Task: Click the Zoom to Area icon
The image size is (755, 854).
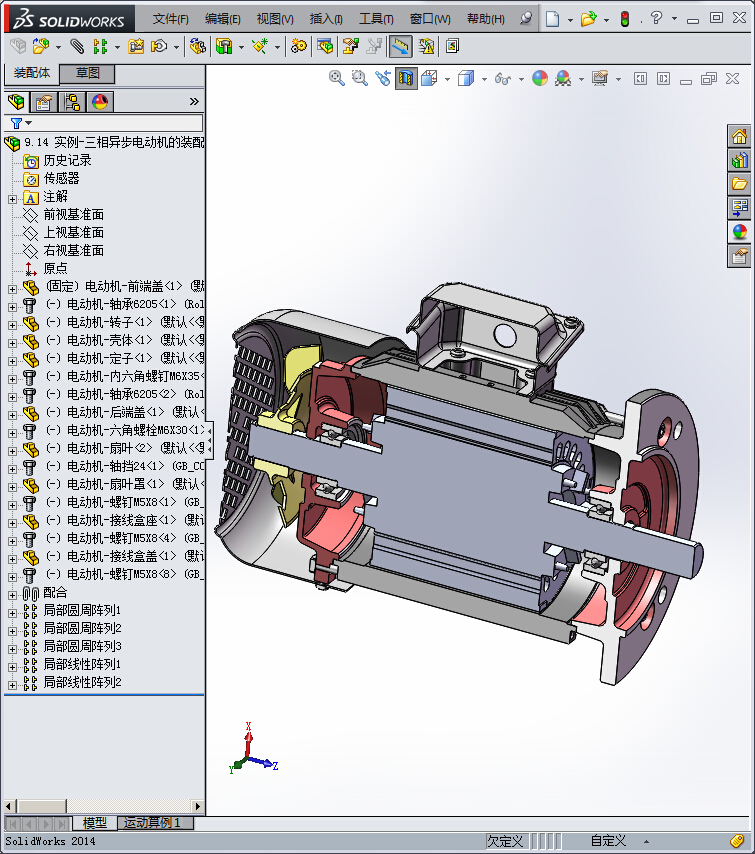Action: (x=360, y=78)
